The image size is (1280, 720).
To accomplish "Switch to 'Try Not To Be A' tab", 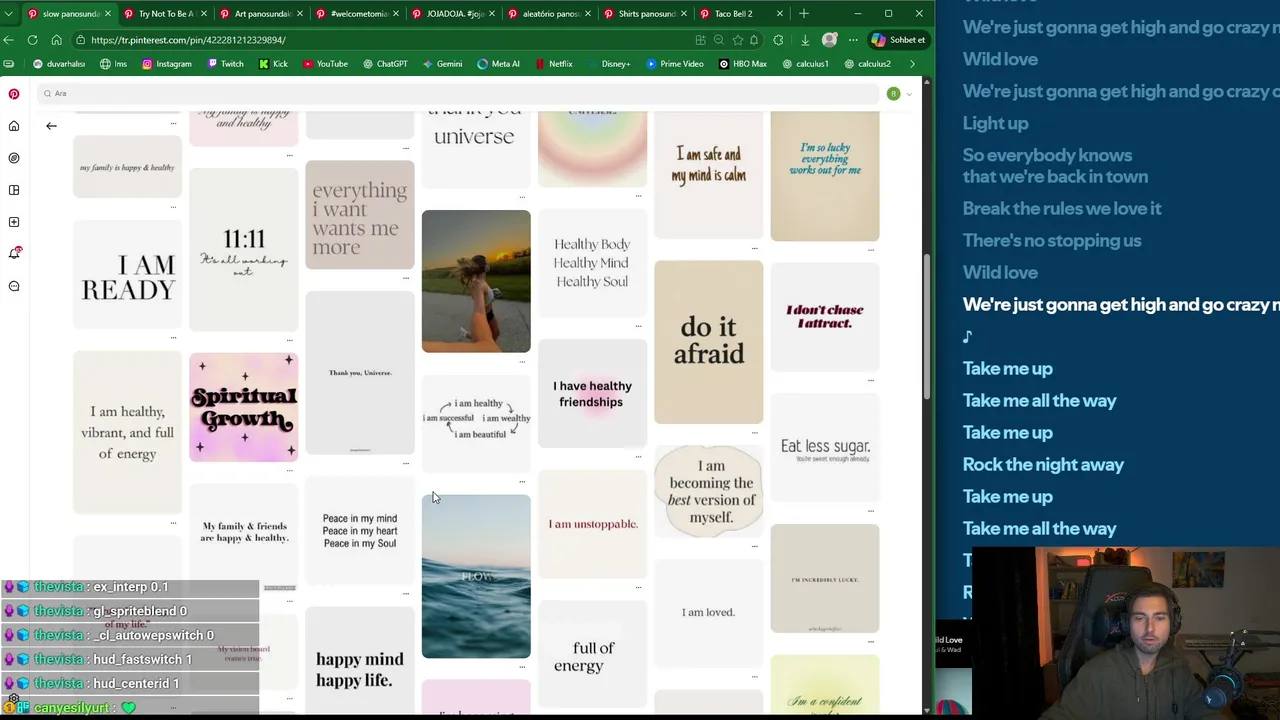I will click(x=166, y=14).
